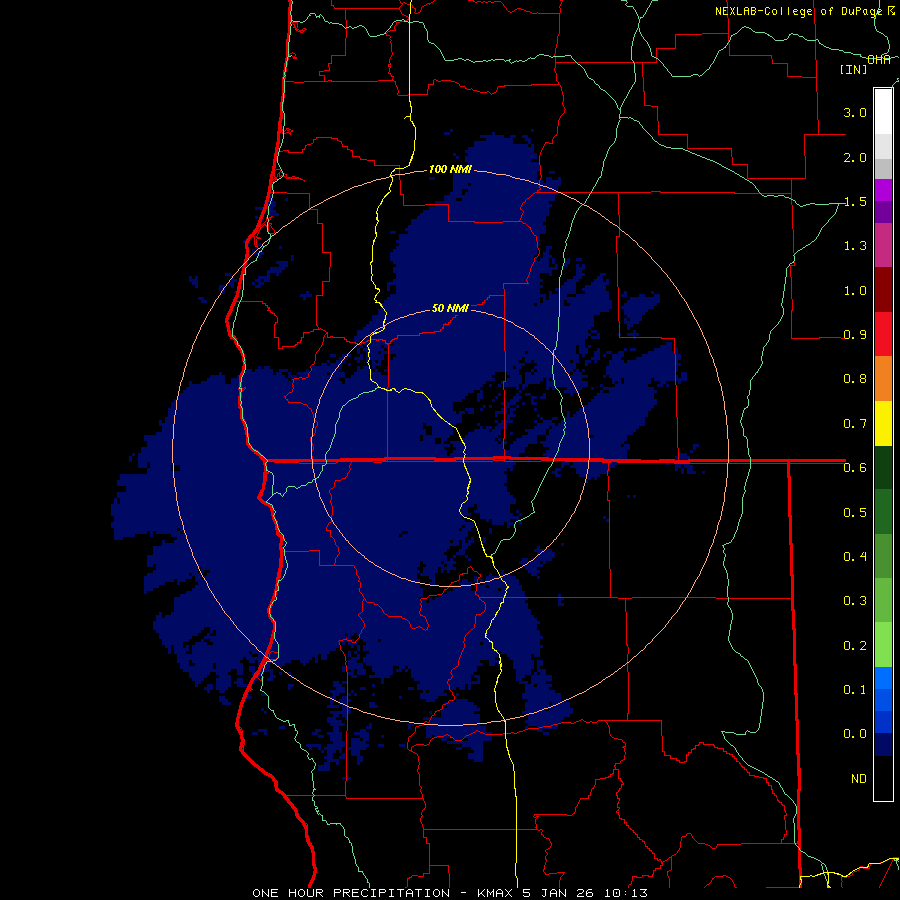Select the white swatch beside 3.0
The width and height of the screenshot is (900, 900).
(x=883, y=112)
